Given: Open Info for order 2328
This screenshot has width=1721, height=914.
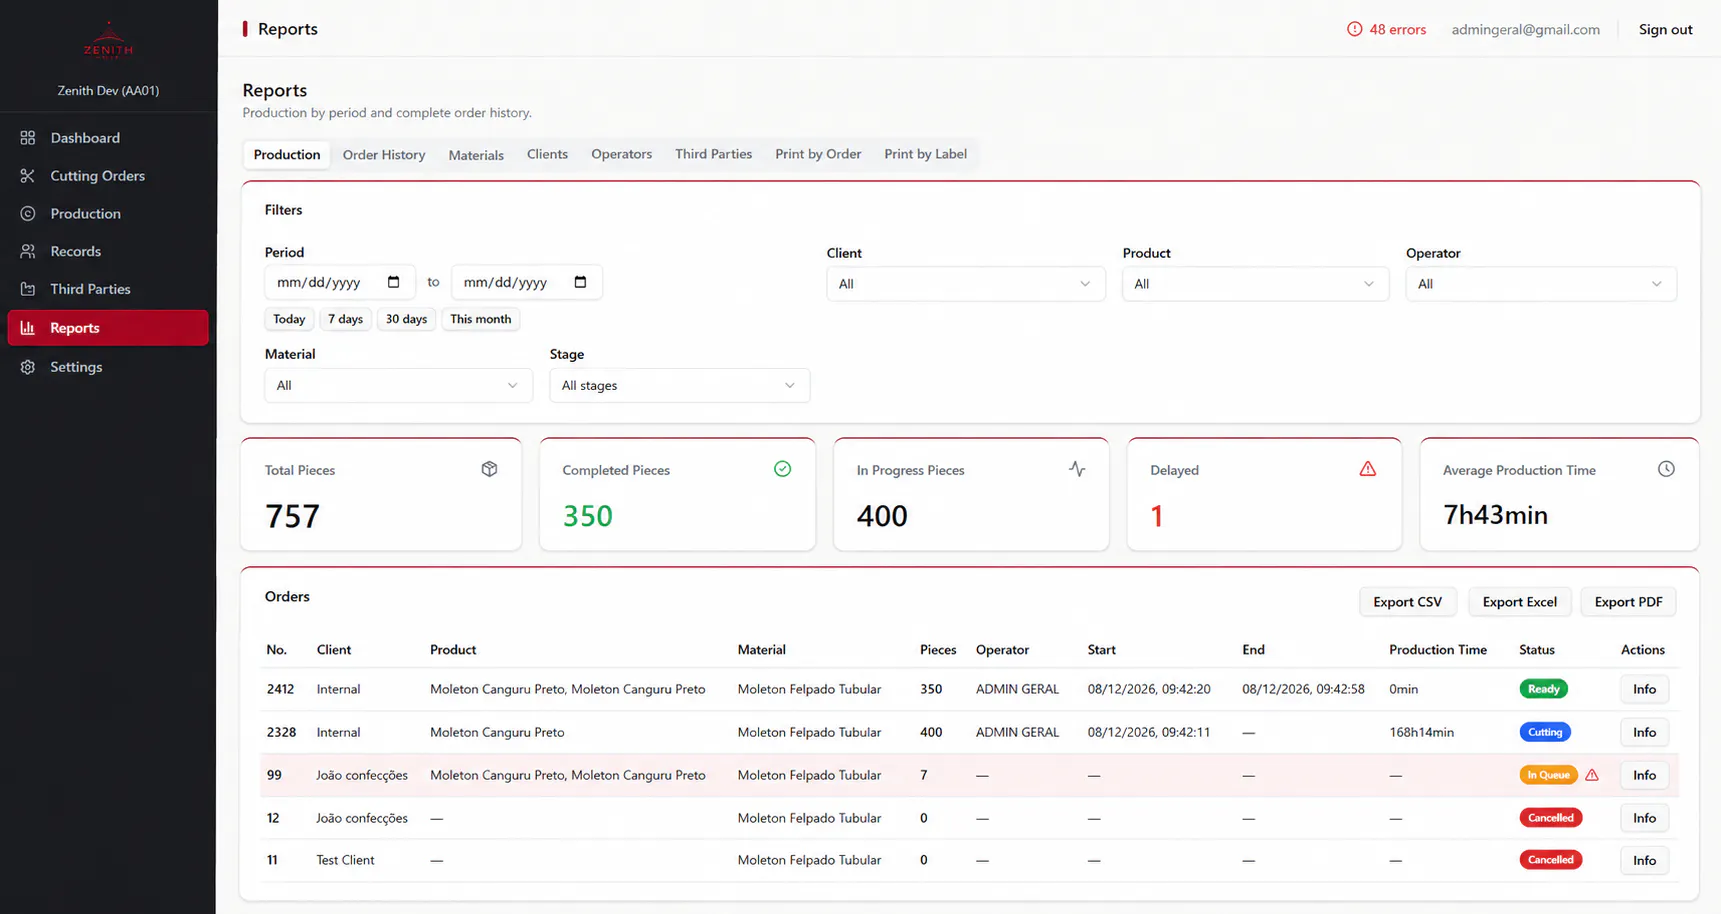Looking at the screenshot, I should point(1644,732).
